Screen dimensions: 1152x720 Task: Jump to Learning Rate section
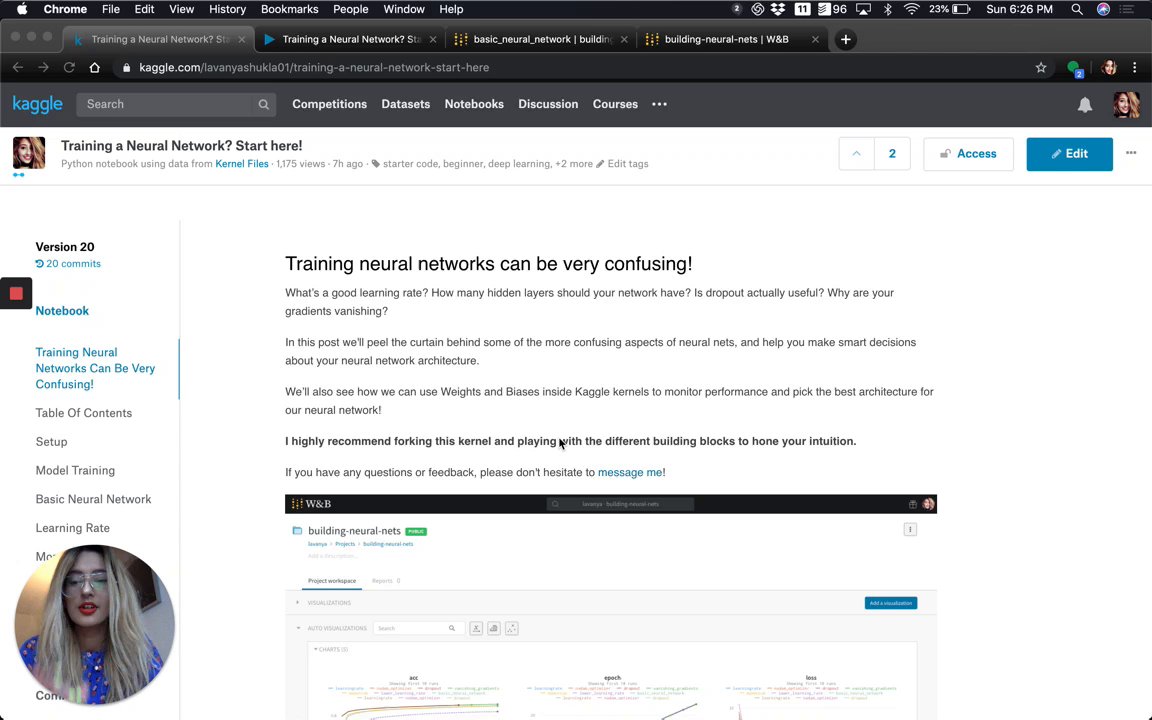pos(73,528)
